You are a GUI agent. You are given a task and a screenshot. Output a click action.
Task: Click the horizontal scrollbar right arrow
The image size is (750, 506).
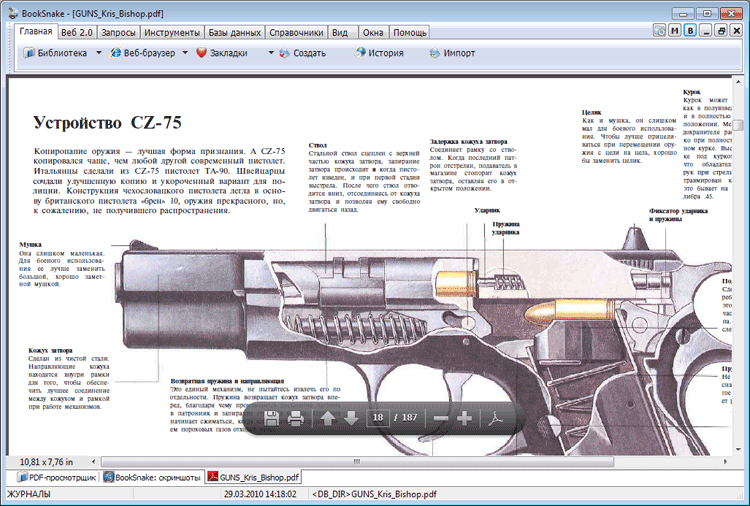726,462
